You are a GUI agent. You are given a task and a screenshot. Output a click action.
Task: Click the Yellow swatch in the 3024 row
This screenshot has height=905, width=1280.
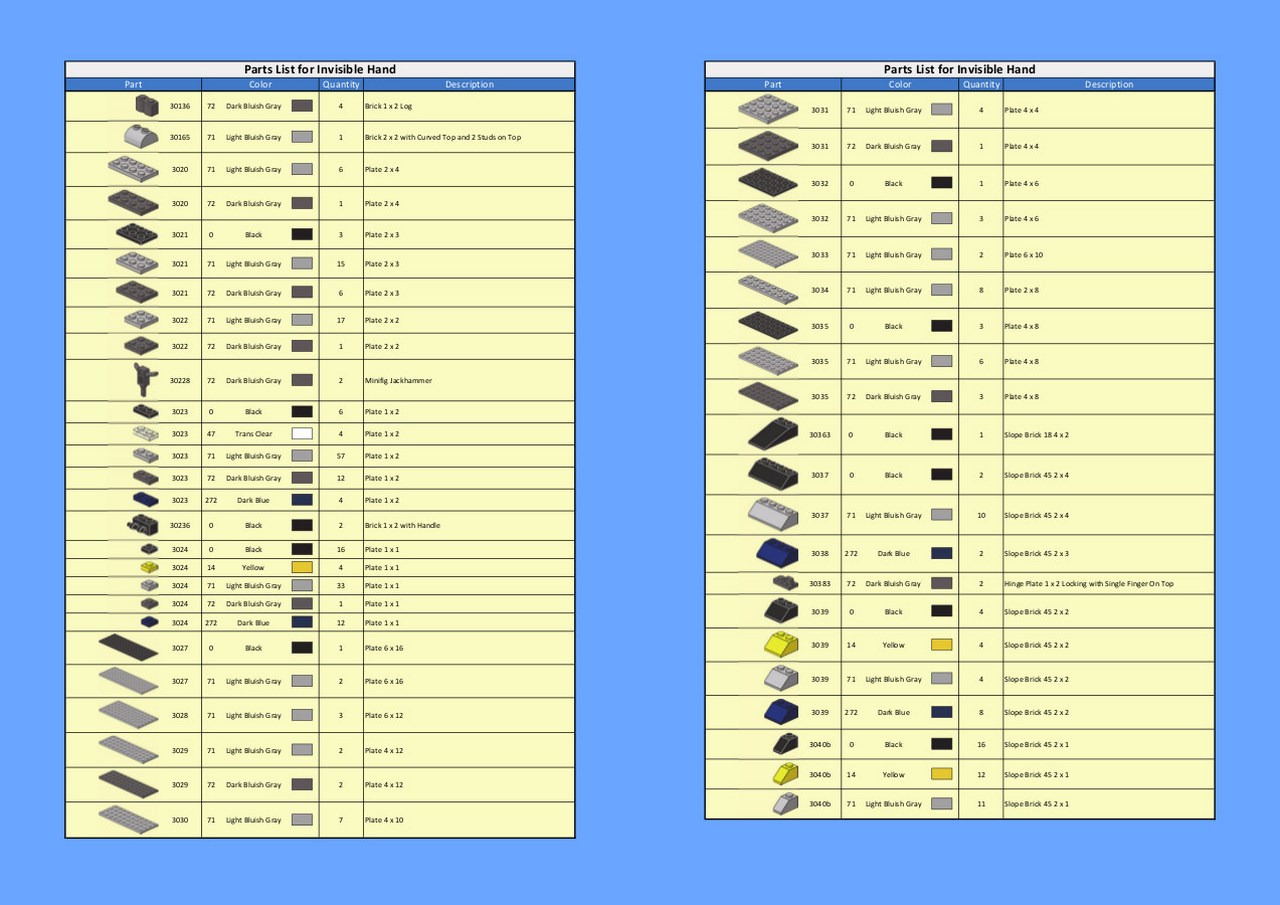pos(302,567)
